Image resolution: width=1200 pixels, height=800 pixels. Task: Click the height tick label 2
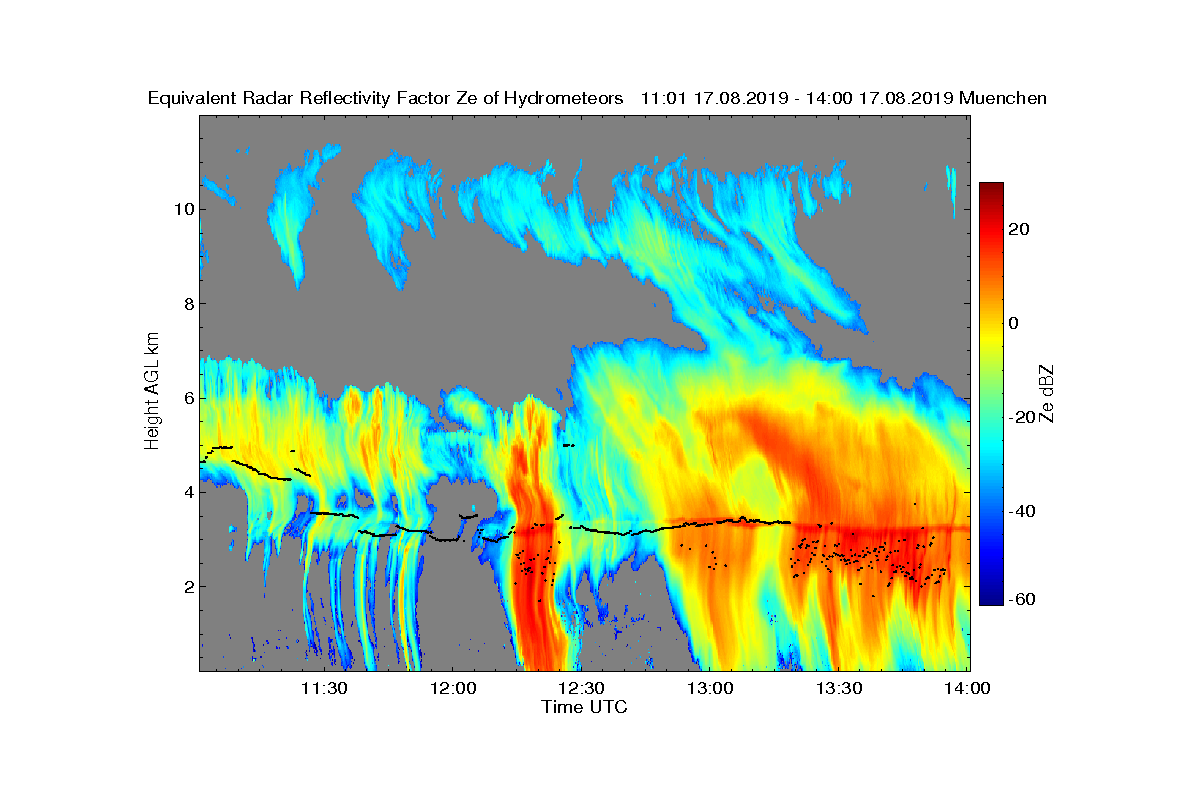tap(187, 586)
